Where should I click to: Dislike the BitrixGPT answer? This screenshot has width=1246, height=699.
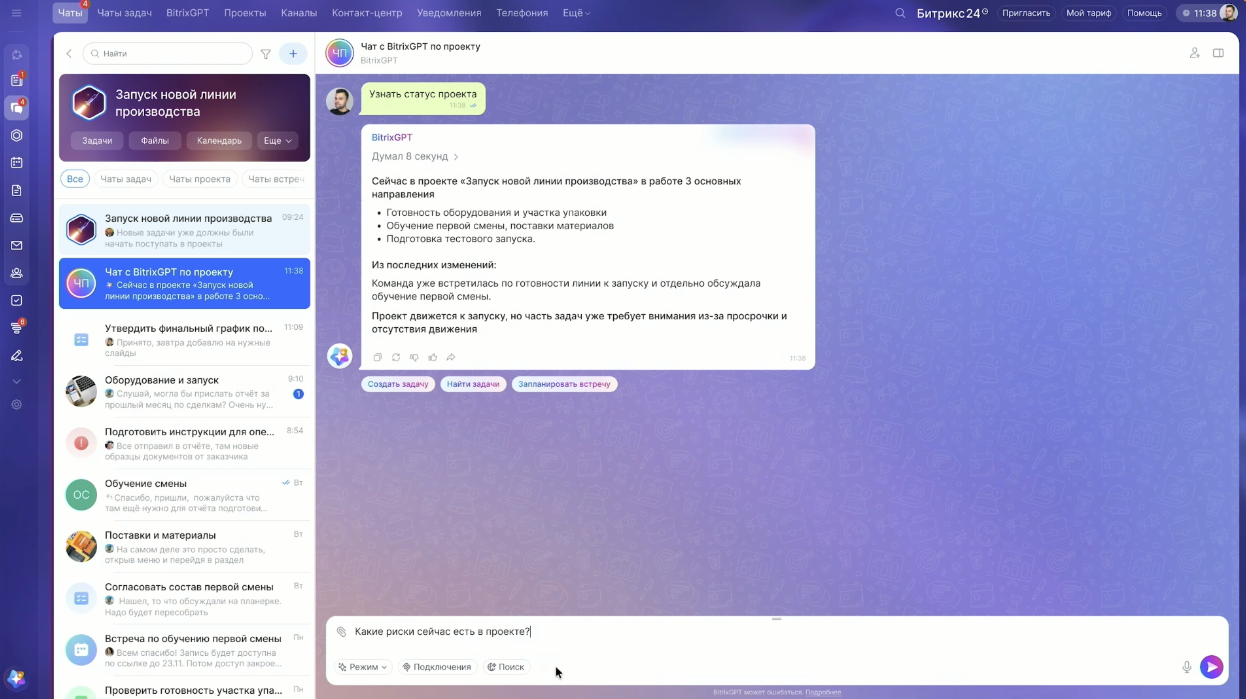click(414, 357)
